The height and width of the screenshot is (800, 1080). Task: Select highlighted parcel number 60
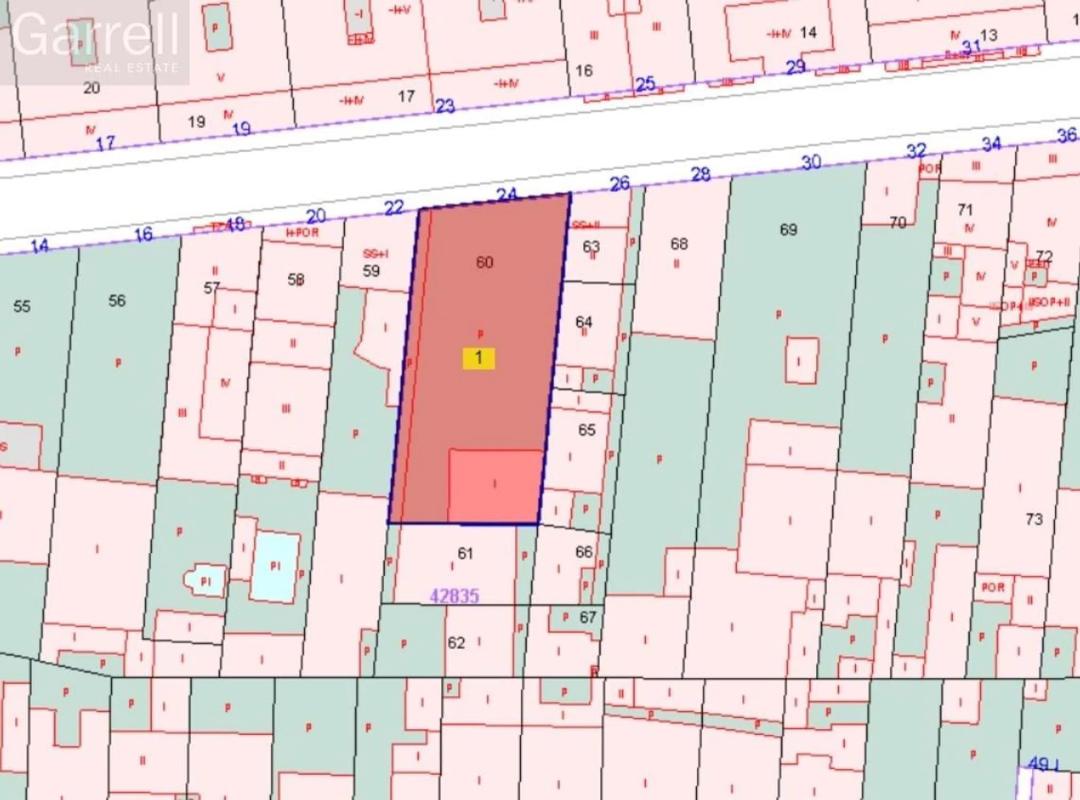(485, 262)
